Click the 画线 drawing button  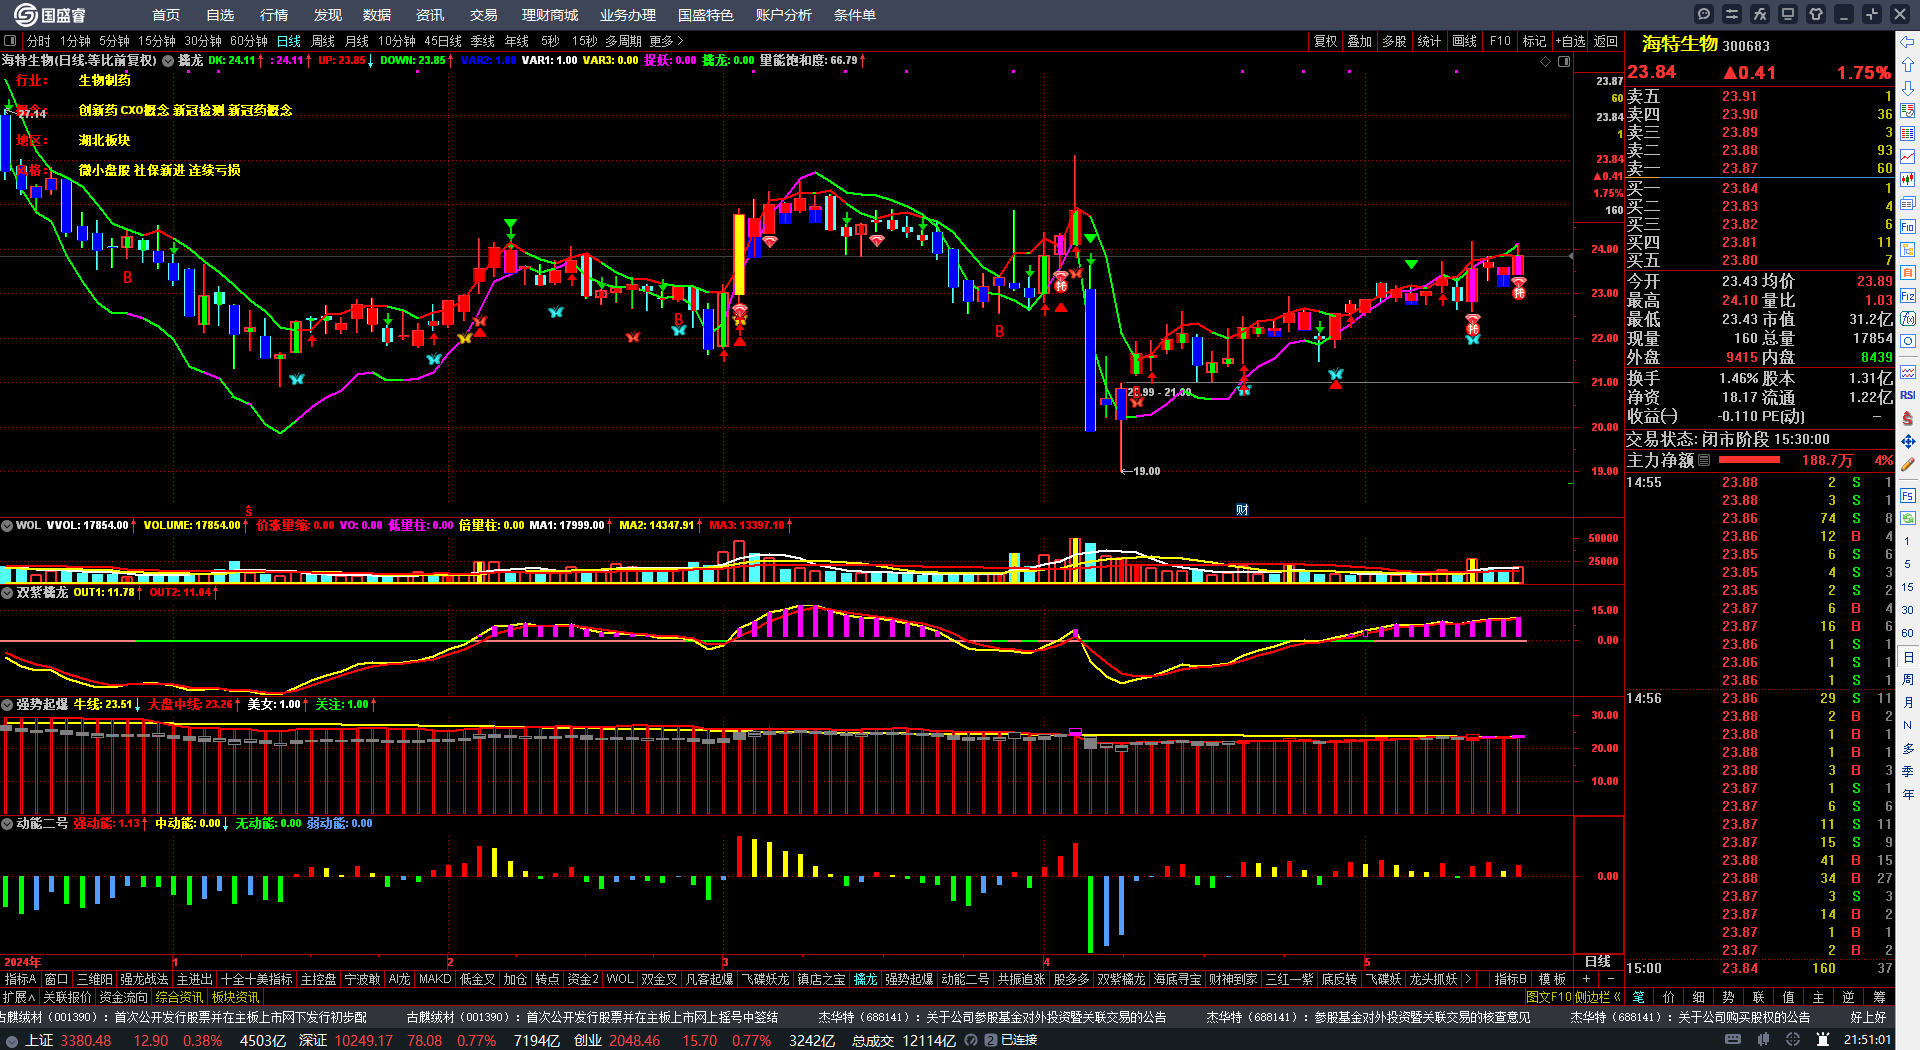tap(1465, 41)
